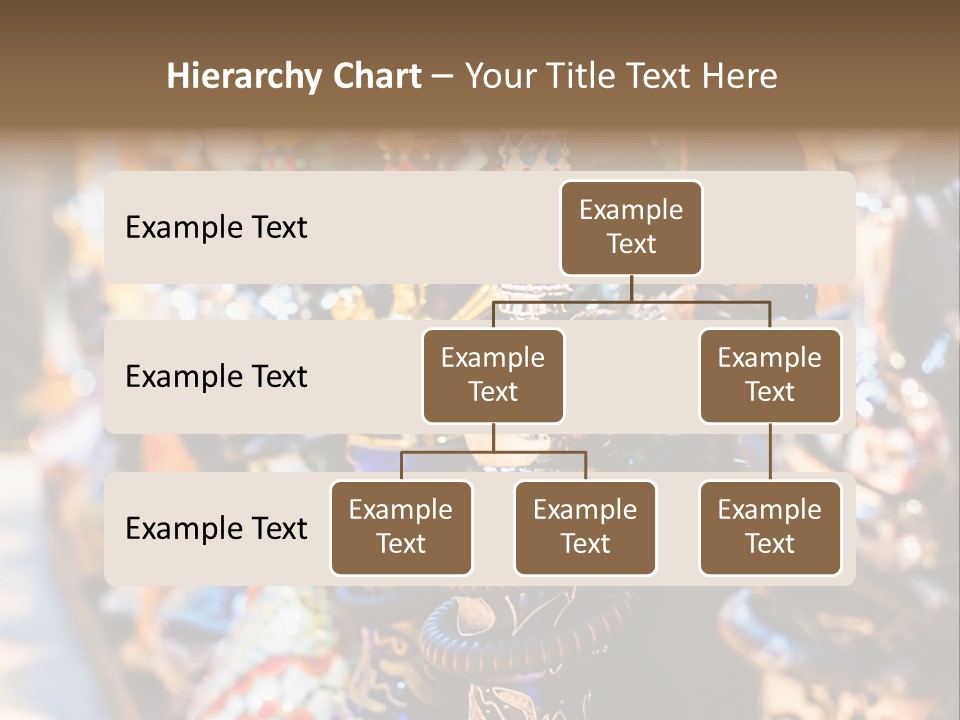Click the leftmost node box in the bottom level
The width and height of the screenshot is (960, 720).
401,528
